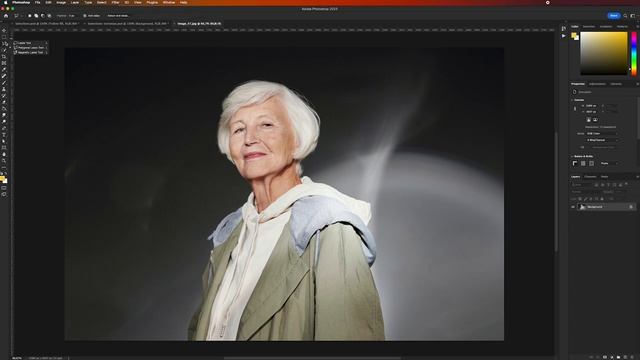Click the blue Share button
Image resolution: width=640 pixels, height=360 pixels.
tap(613, 16)
